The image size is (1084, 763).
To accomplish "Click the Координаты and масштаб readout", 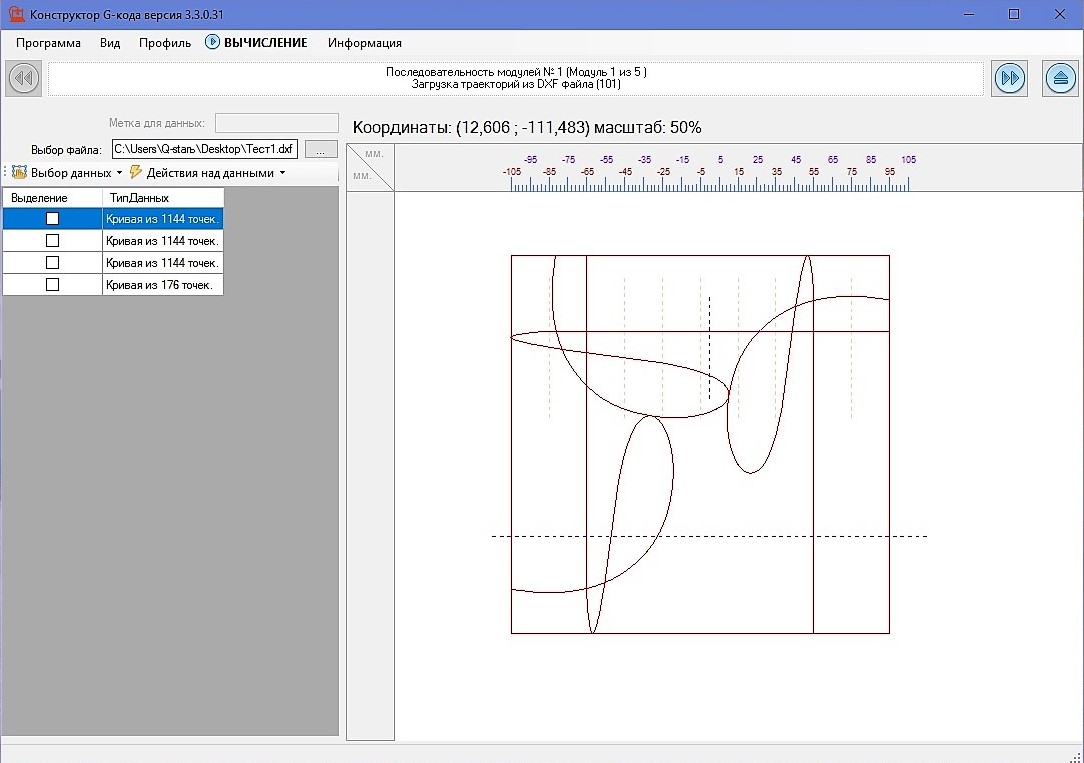I will [x=527, y=127].
